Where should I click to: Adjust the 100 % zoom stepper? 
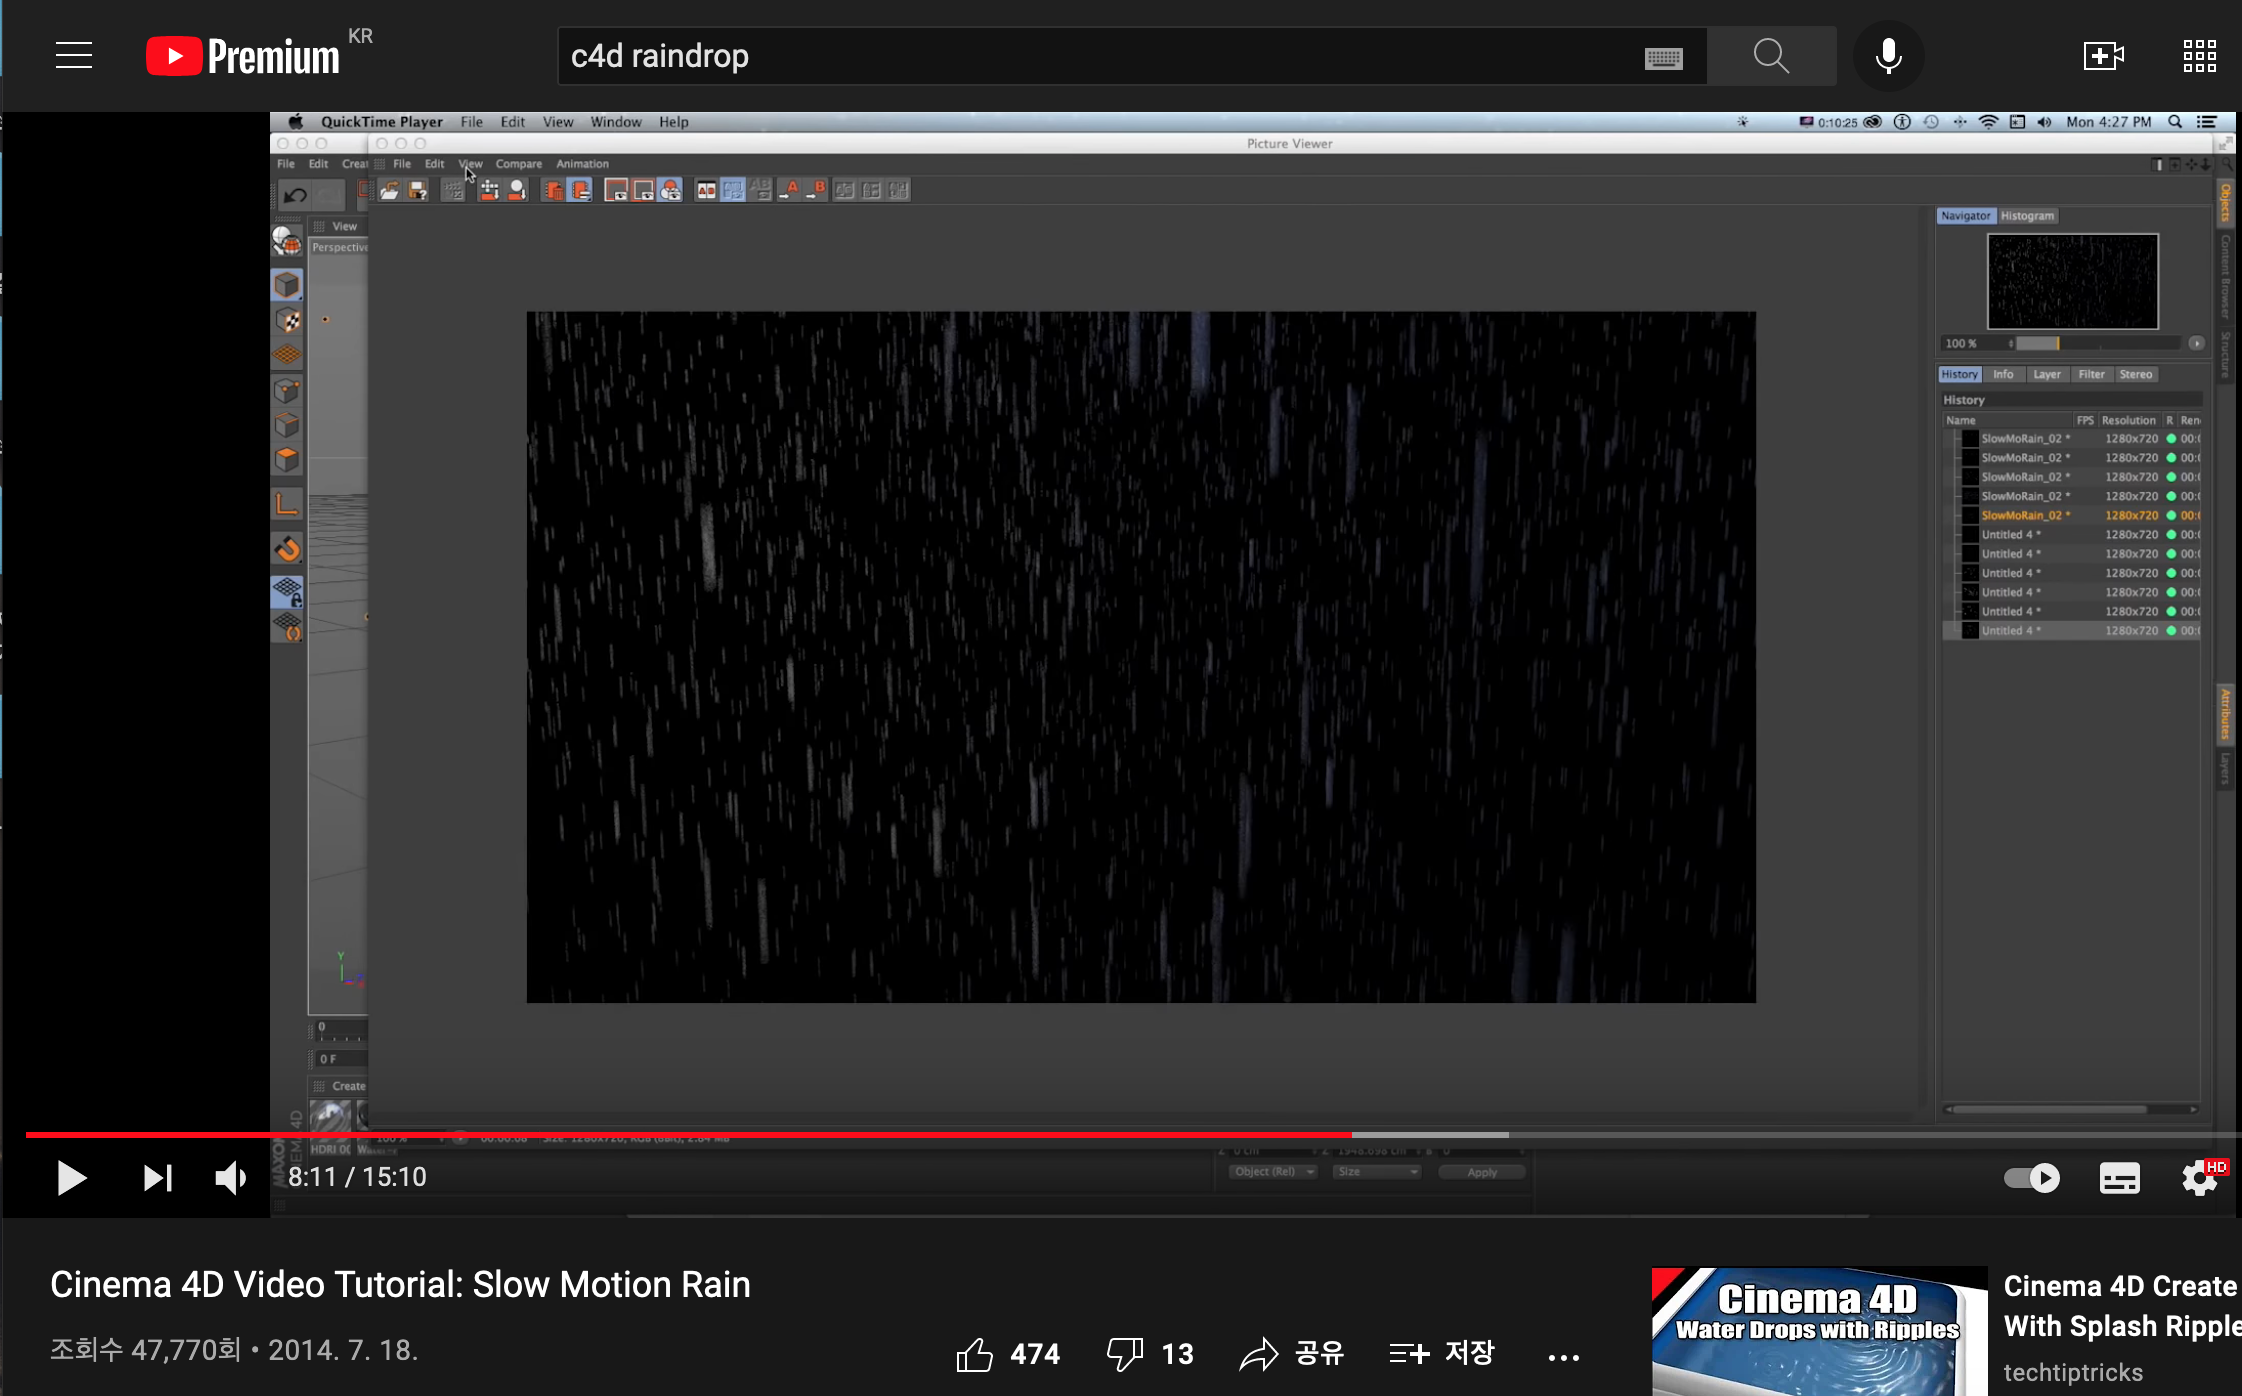pyautogui.click(x=2010, y=343)
